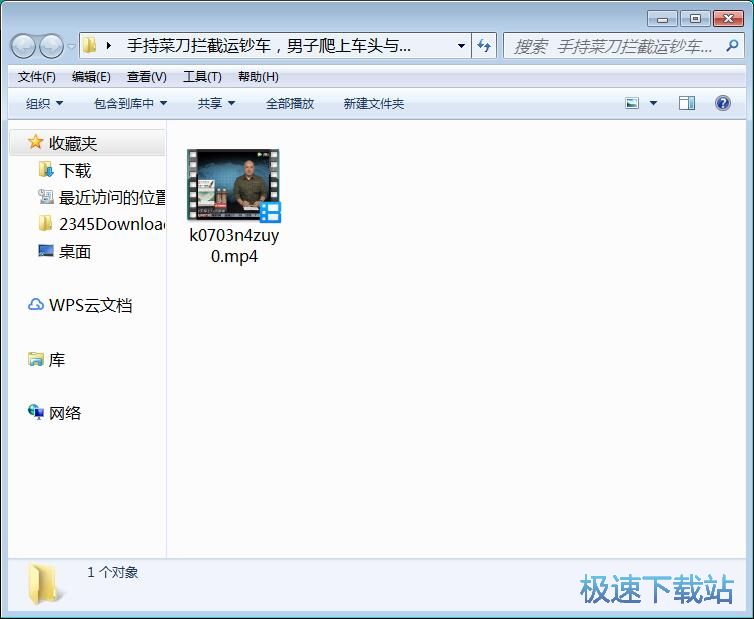This screenshot has height=619, width=754.
Task: Select 收藏夹 in navigation pane
Action: coord(88,143)
